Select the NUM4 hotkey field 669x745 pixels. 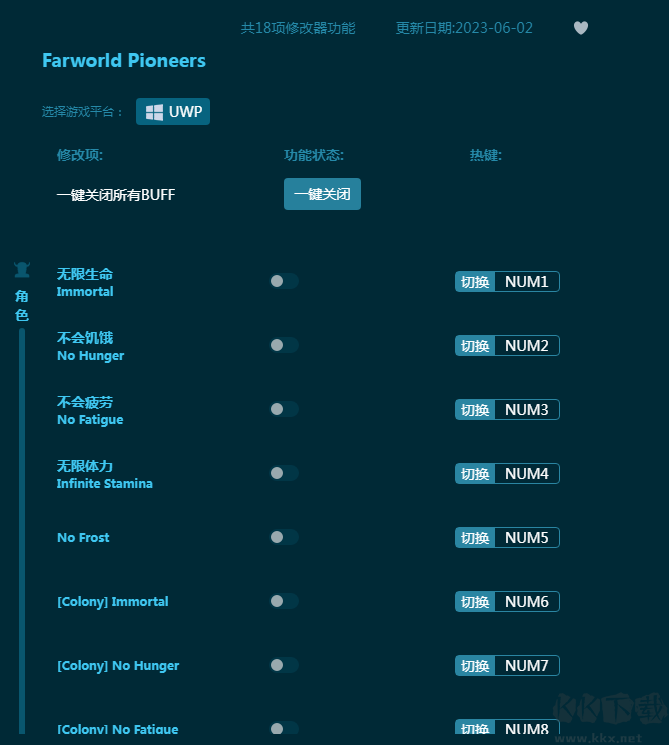[527, 474]
